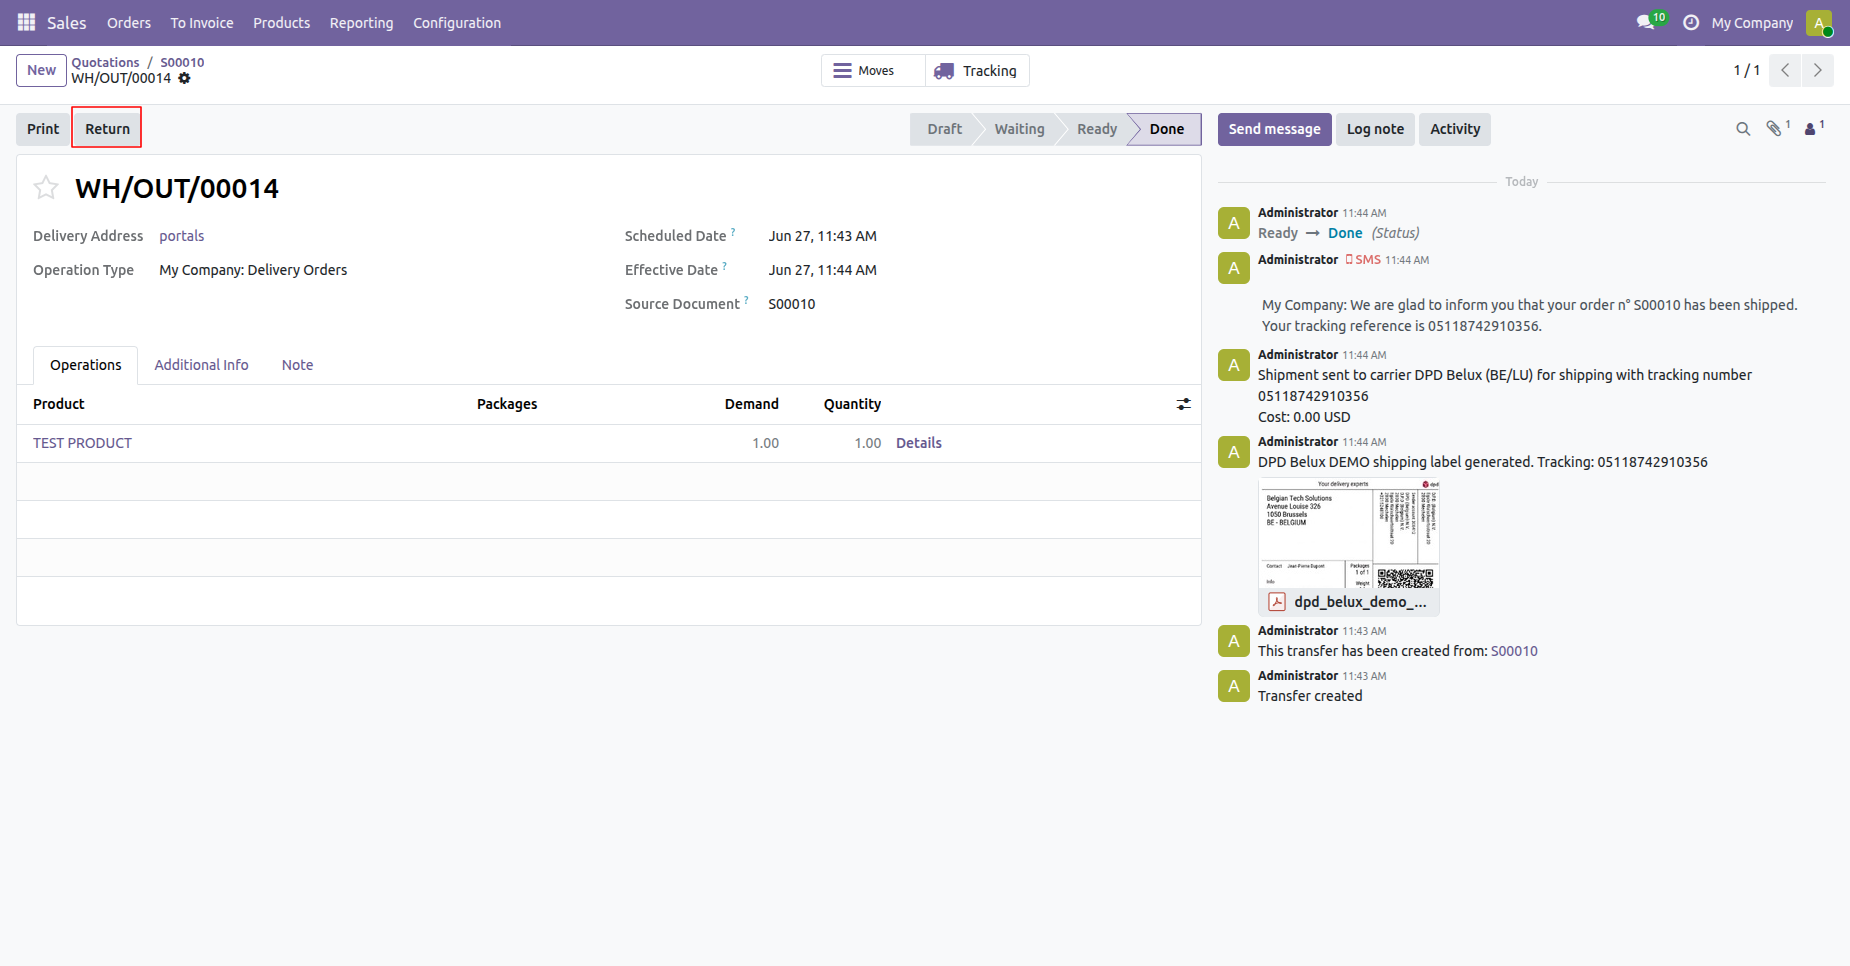Click Send message button
The height and width of the screenshot is (966, 1850).
(x=1274, y=129)
